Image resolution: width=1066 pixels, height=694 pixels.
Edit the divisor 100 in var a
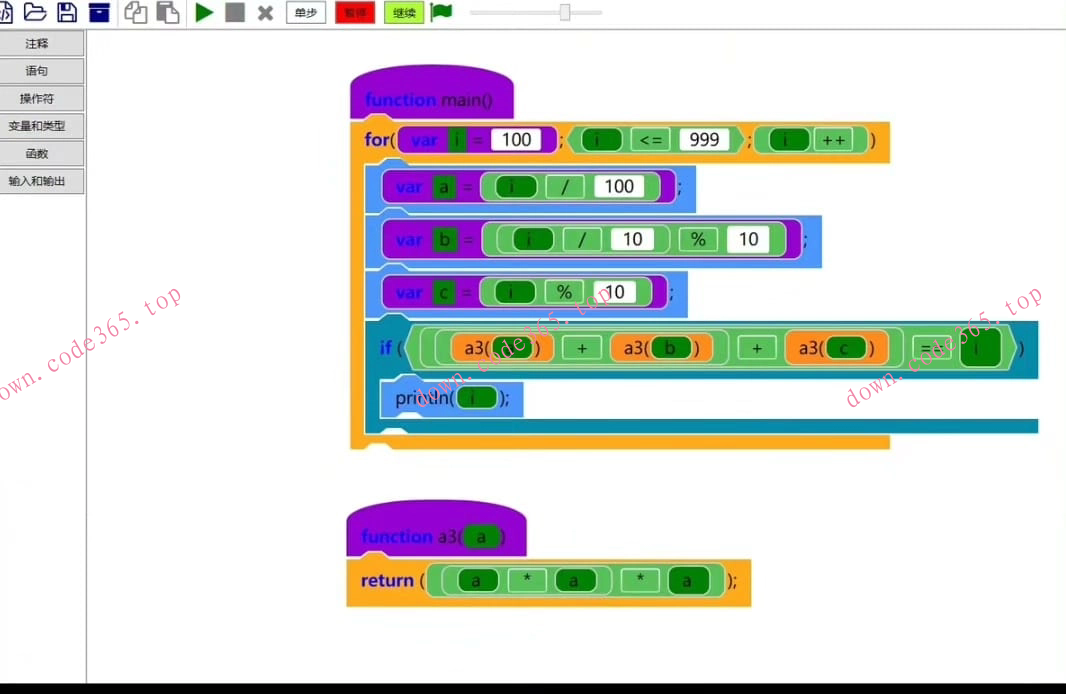619,186
